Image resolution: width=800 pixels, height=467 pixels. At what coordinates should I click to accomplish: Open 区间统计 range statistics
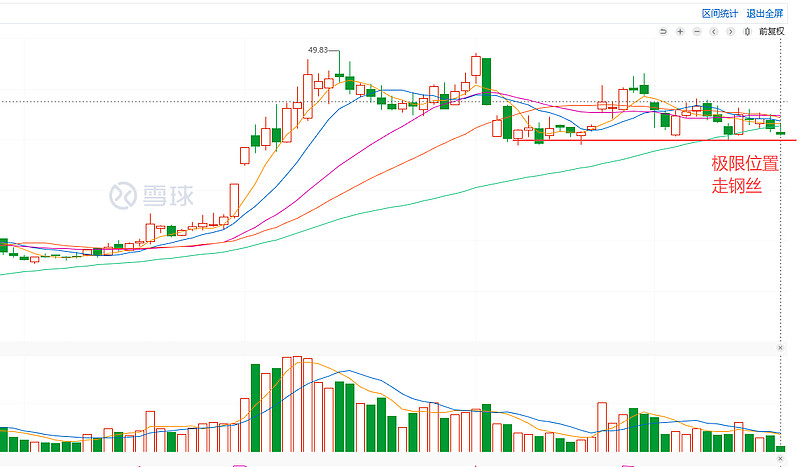(720, 14)
